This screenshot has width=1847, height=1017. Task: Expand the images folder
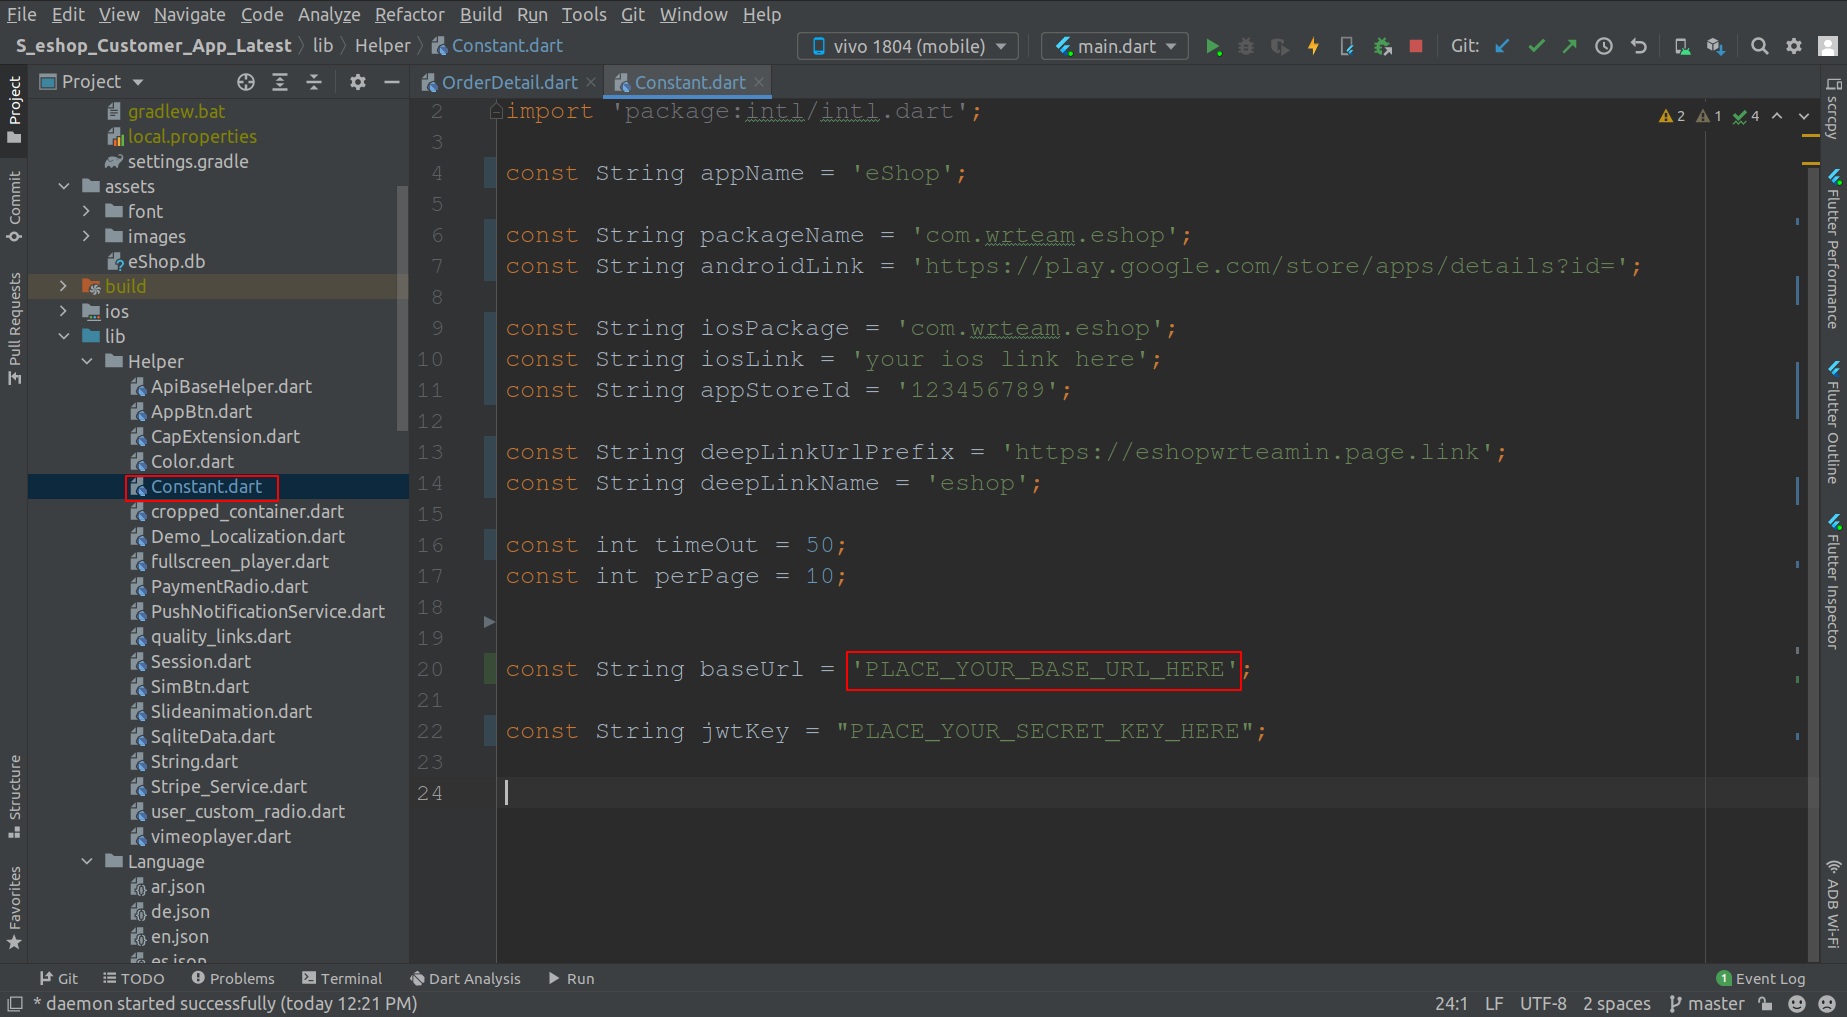tap(87, 237)
